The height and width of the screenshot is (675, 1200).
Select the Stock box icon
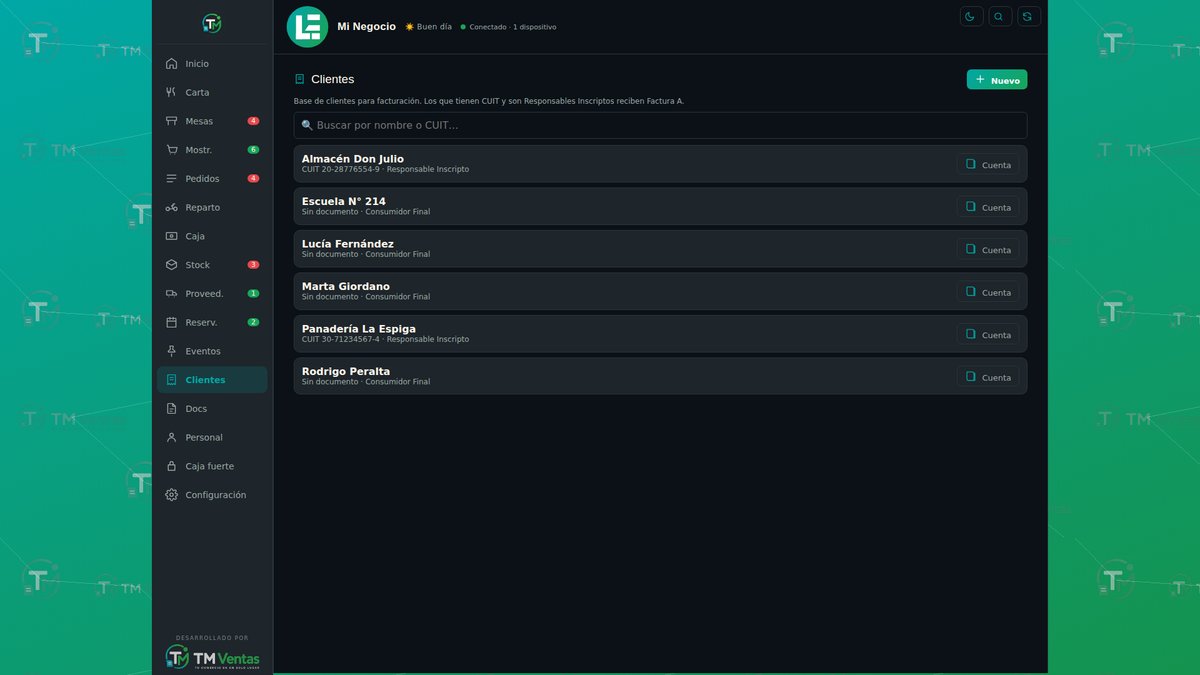click(172, 265)
